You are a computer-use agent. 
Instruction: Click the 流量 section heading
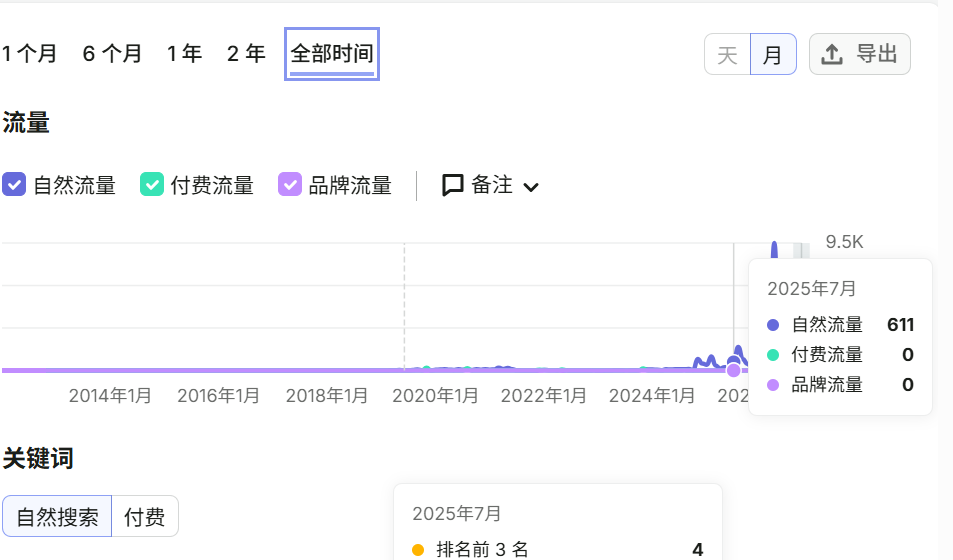(x=26, y=123)
